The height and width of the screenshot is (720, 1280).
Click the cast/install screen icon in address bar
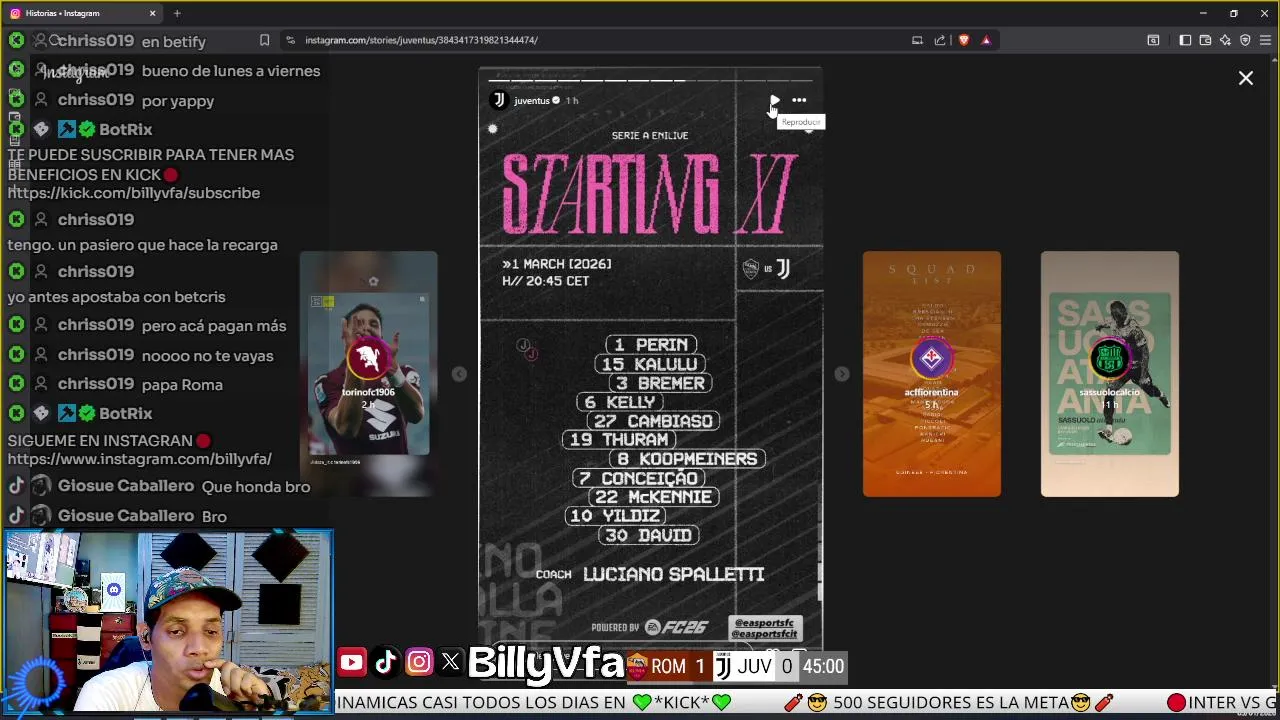pos(917,40)
